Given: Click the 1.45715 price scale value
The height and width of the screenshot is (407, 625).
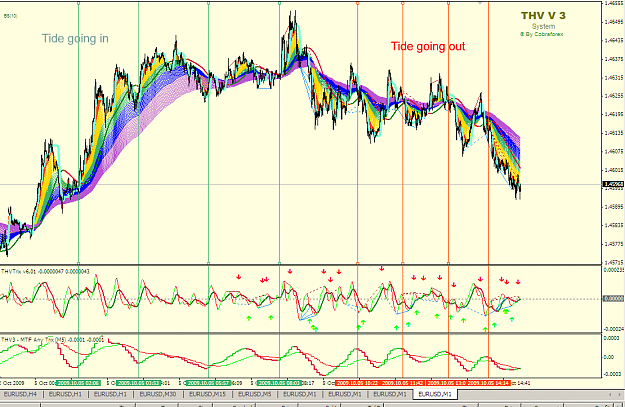Looking at the screenshot, I should [614, 262].
